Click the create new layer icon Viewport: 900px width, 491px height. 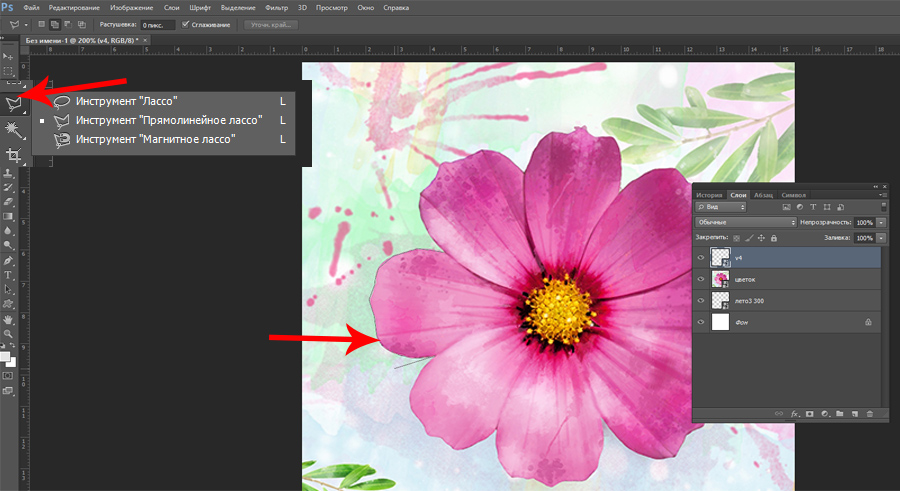(855, 413)
